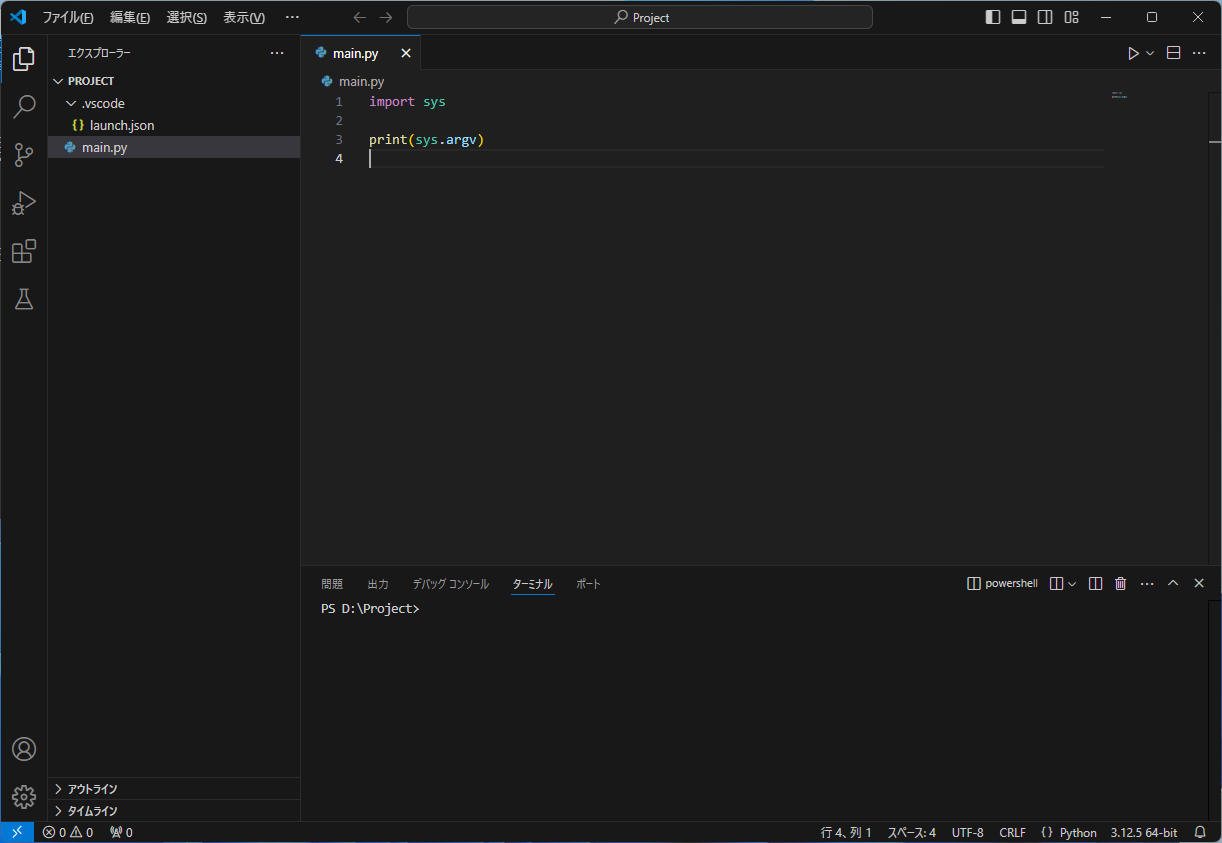
Task: Toggle the primary sidebar visibility
Action: [x=991, y=17]
